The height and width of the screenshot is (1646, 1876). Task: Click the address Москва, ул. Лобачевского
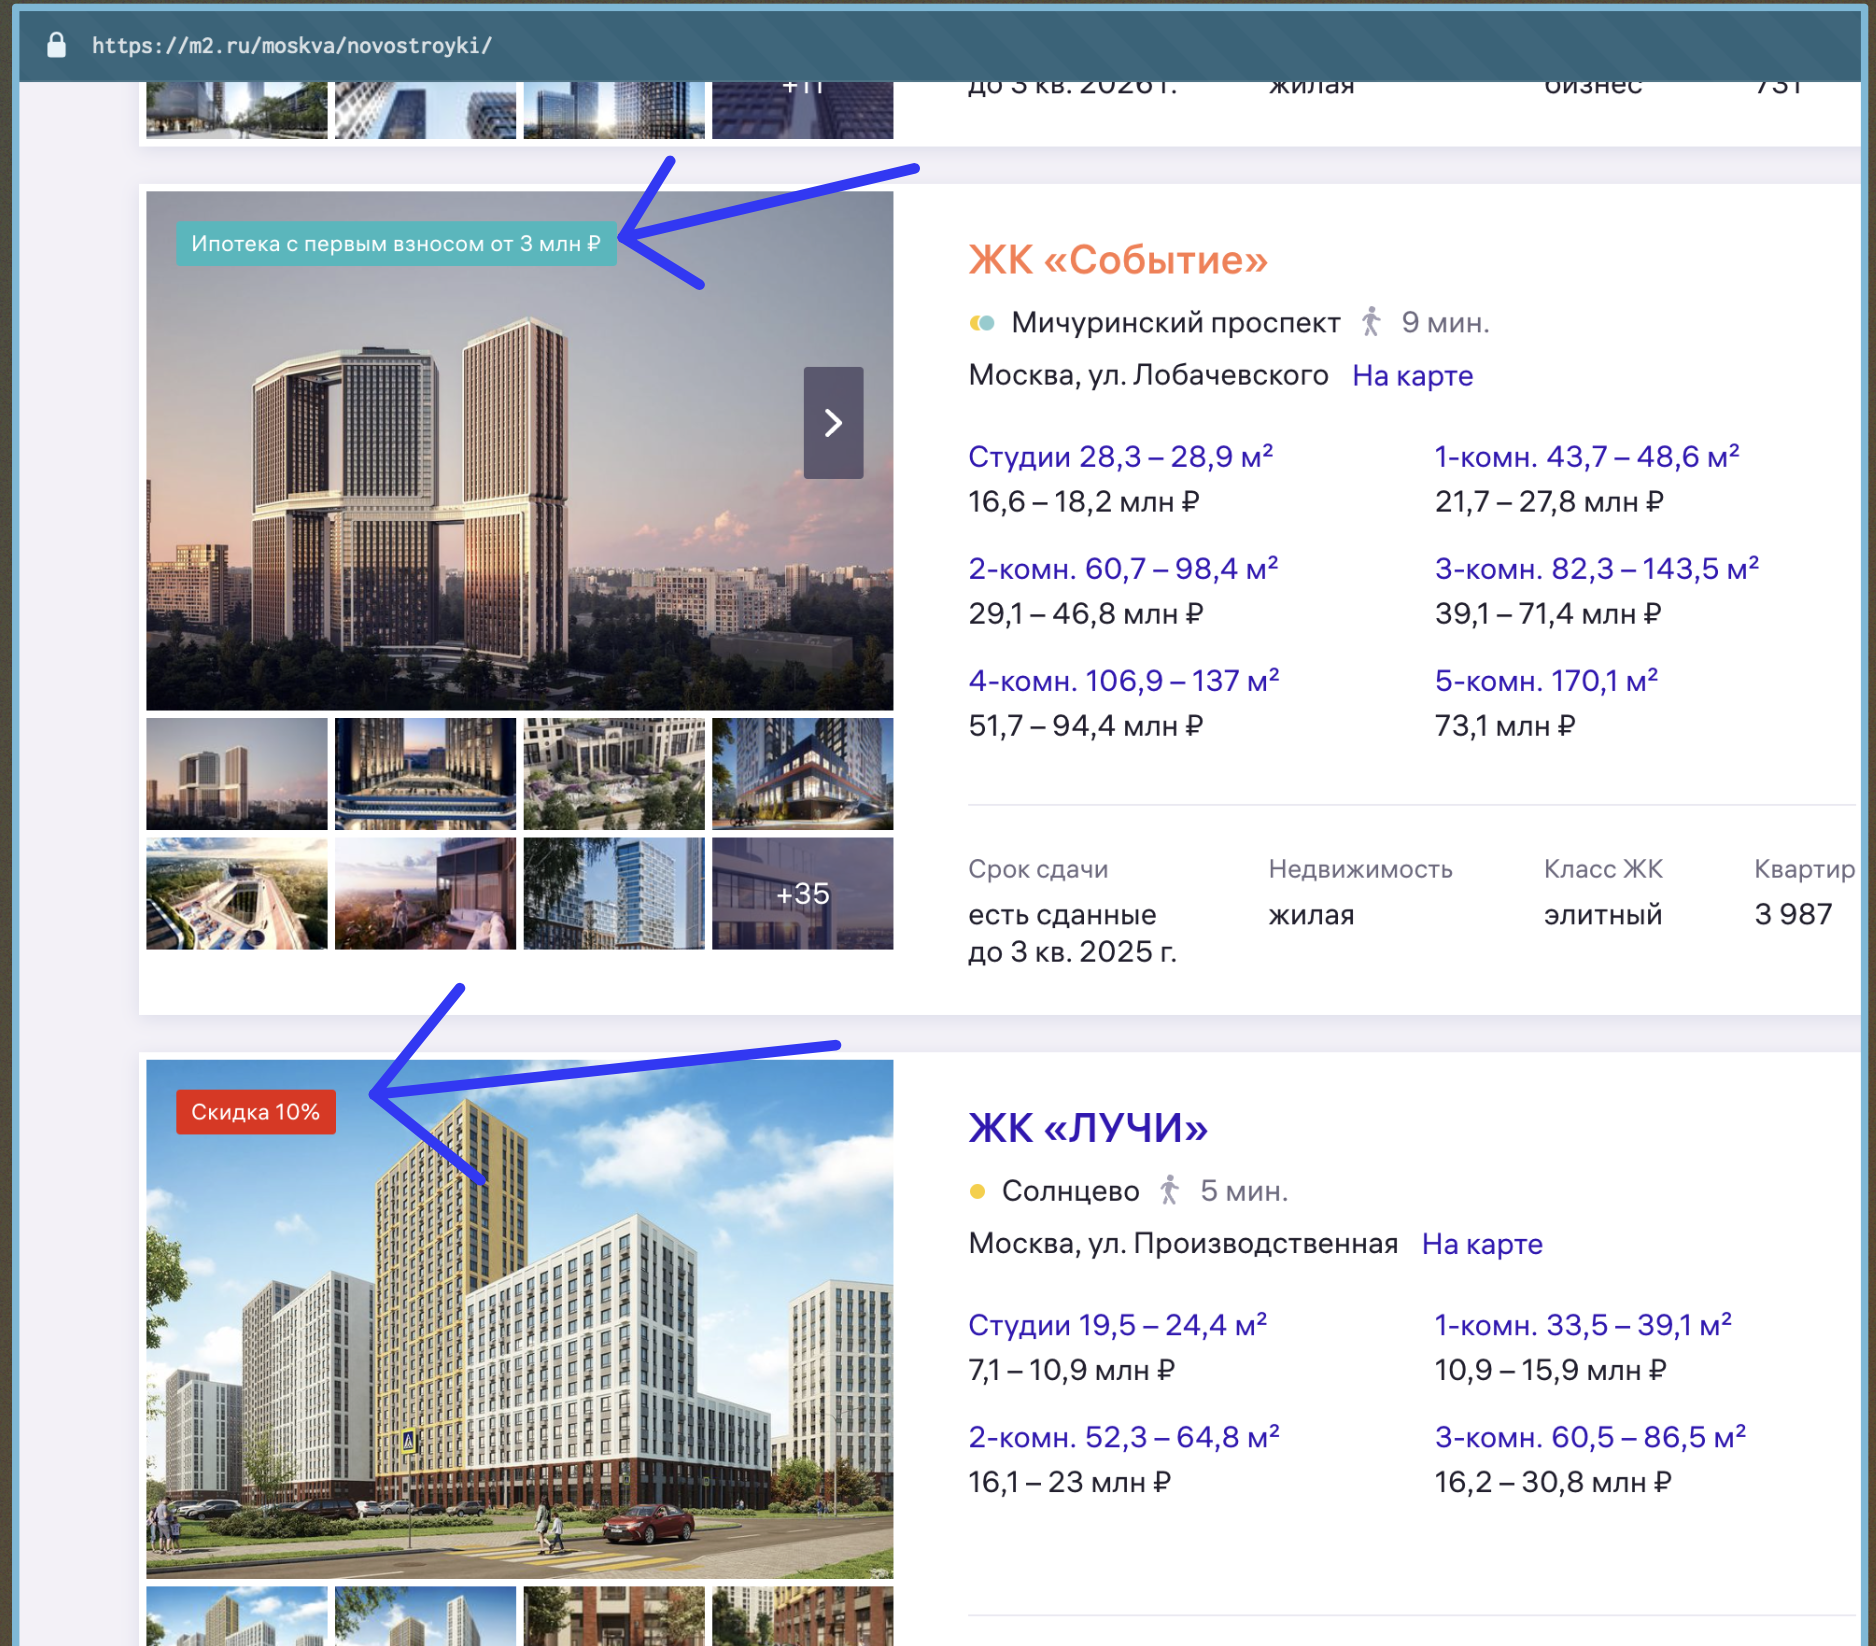pos(1148,375)
